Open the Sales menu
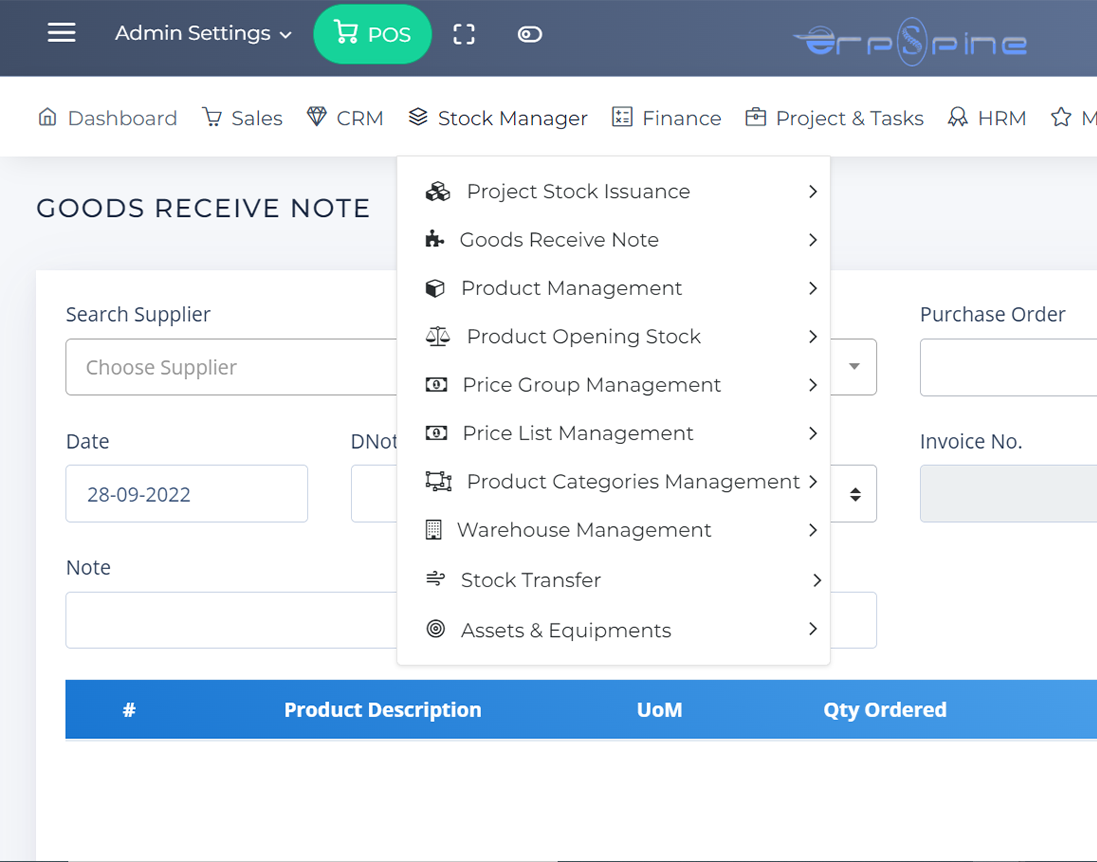1097x862 pixels. [243, 118]
